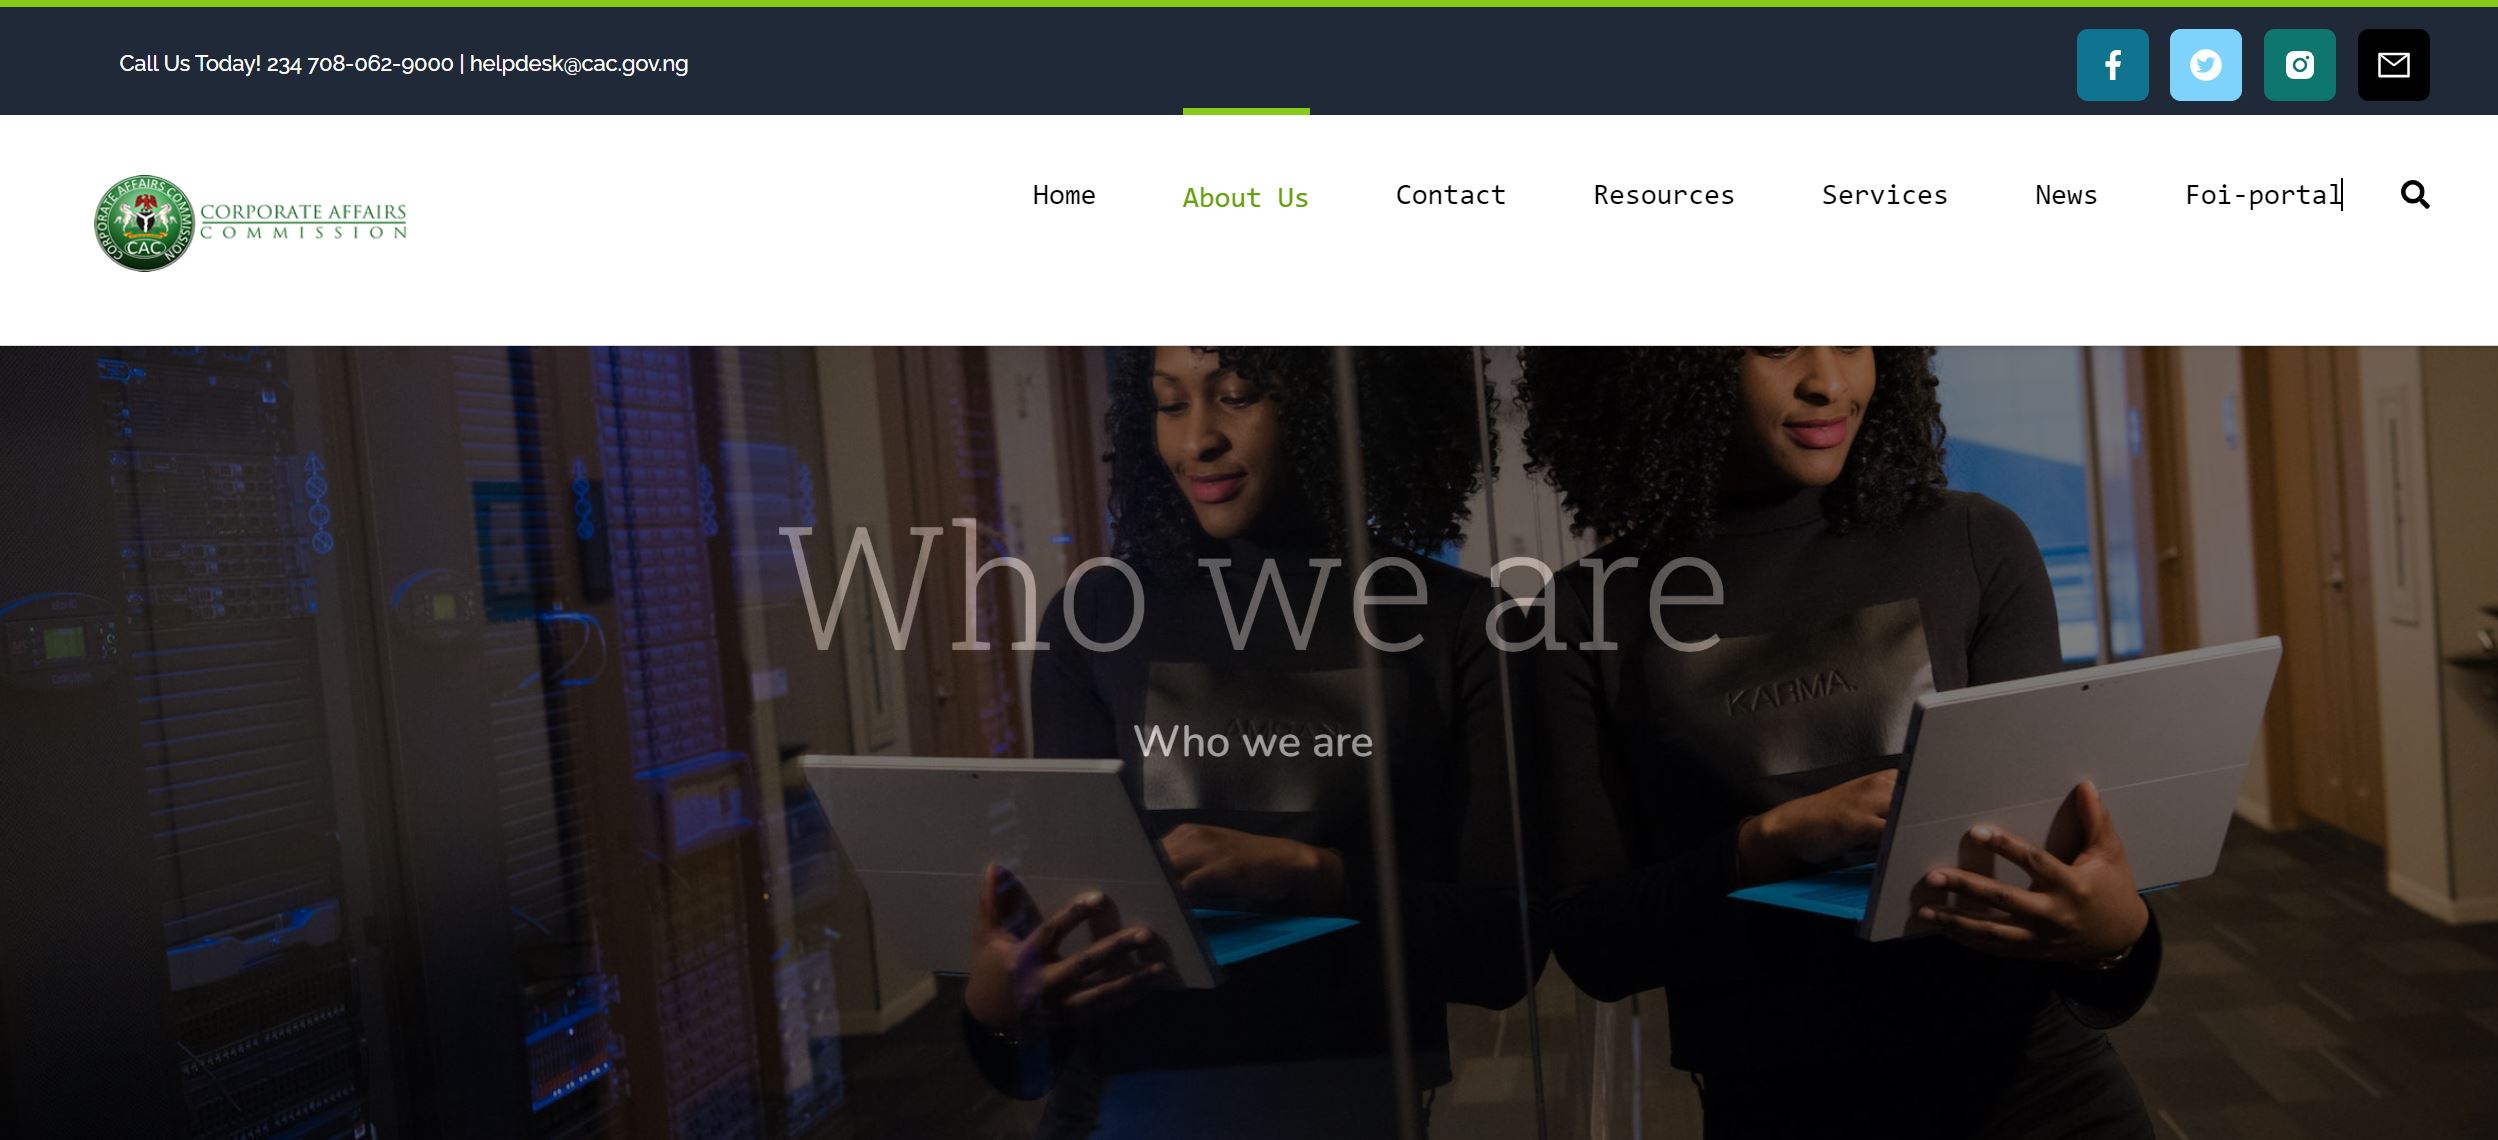Open the Twitter bird icon
This screenshot has height=1140, width=2498.
[x=2205, y=65]
